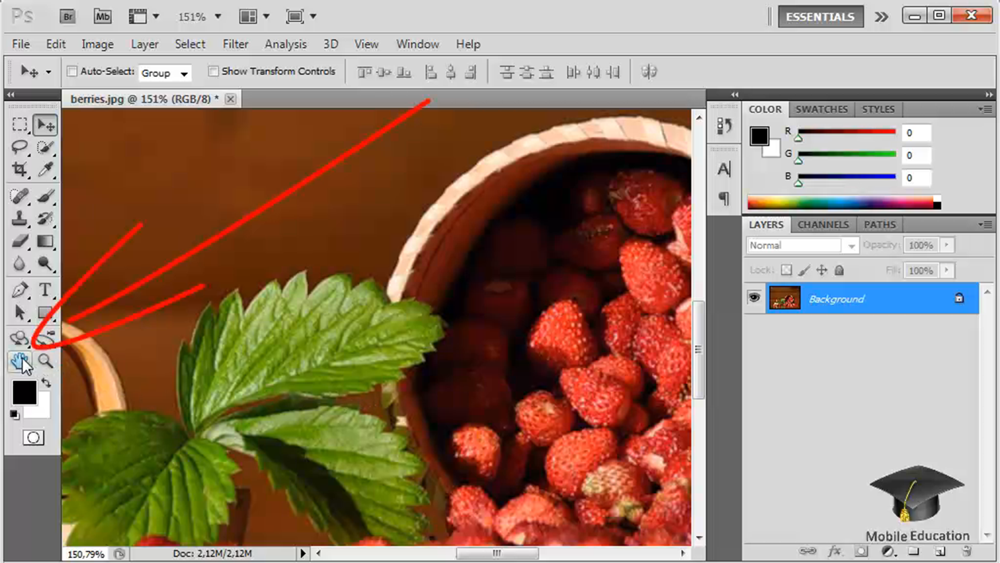The width and height of the screenshot is (1000, 563).
Task: Switch to the Paths tab
Action: 879,224
